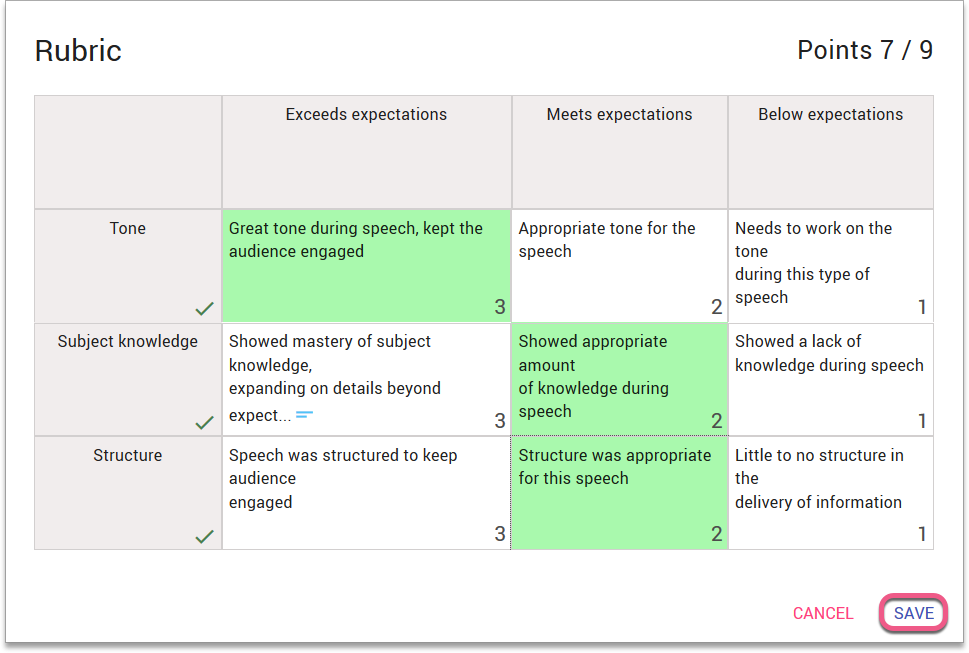The image size is (969, 653).
Task: Click the 'Tone' criterion label
Action: pyautogui.click(x=128, y=229)
